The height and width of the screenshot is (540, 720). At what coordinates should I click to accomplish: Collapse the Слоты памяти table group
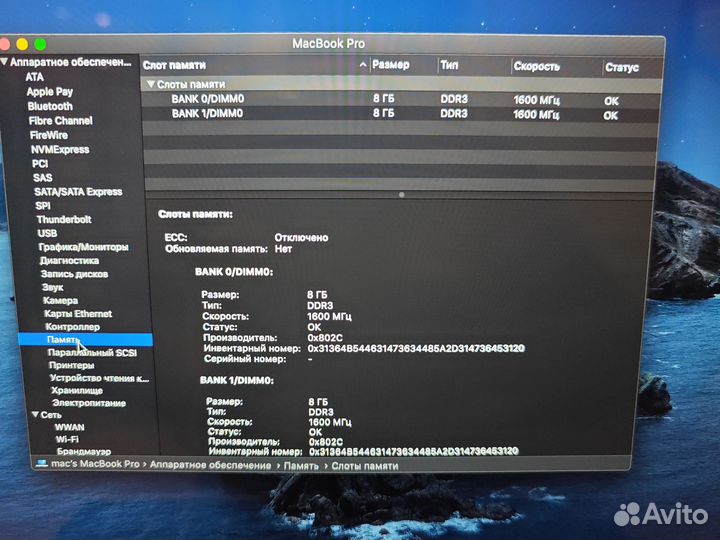coord(150,84)
